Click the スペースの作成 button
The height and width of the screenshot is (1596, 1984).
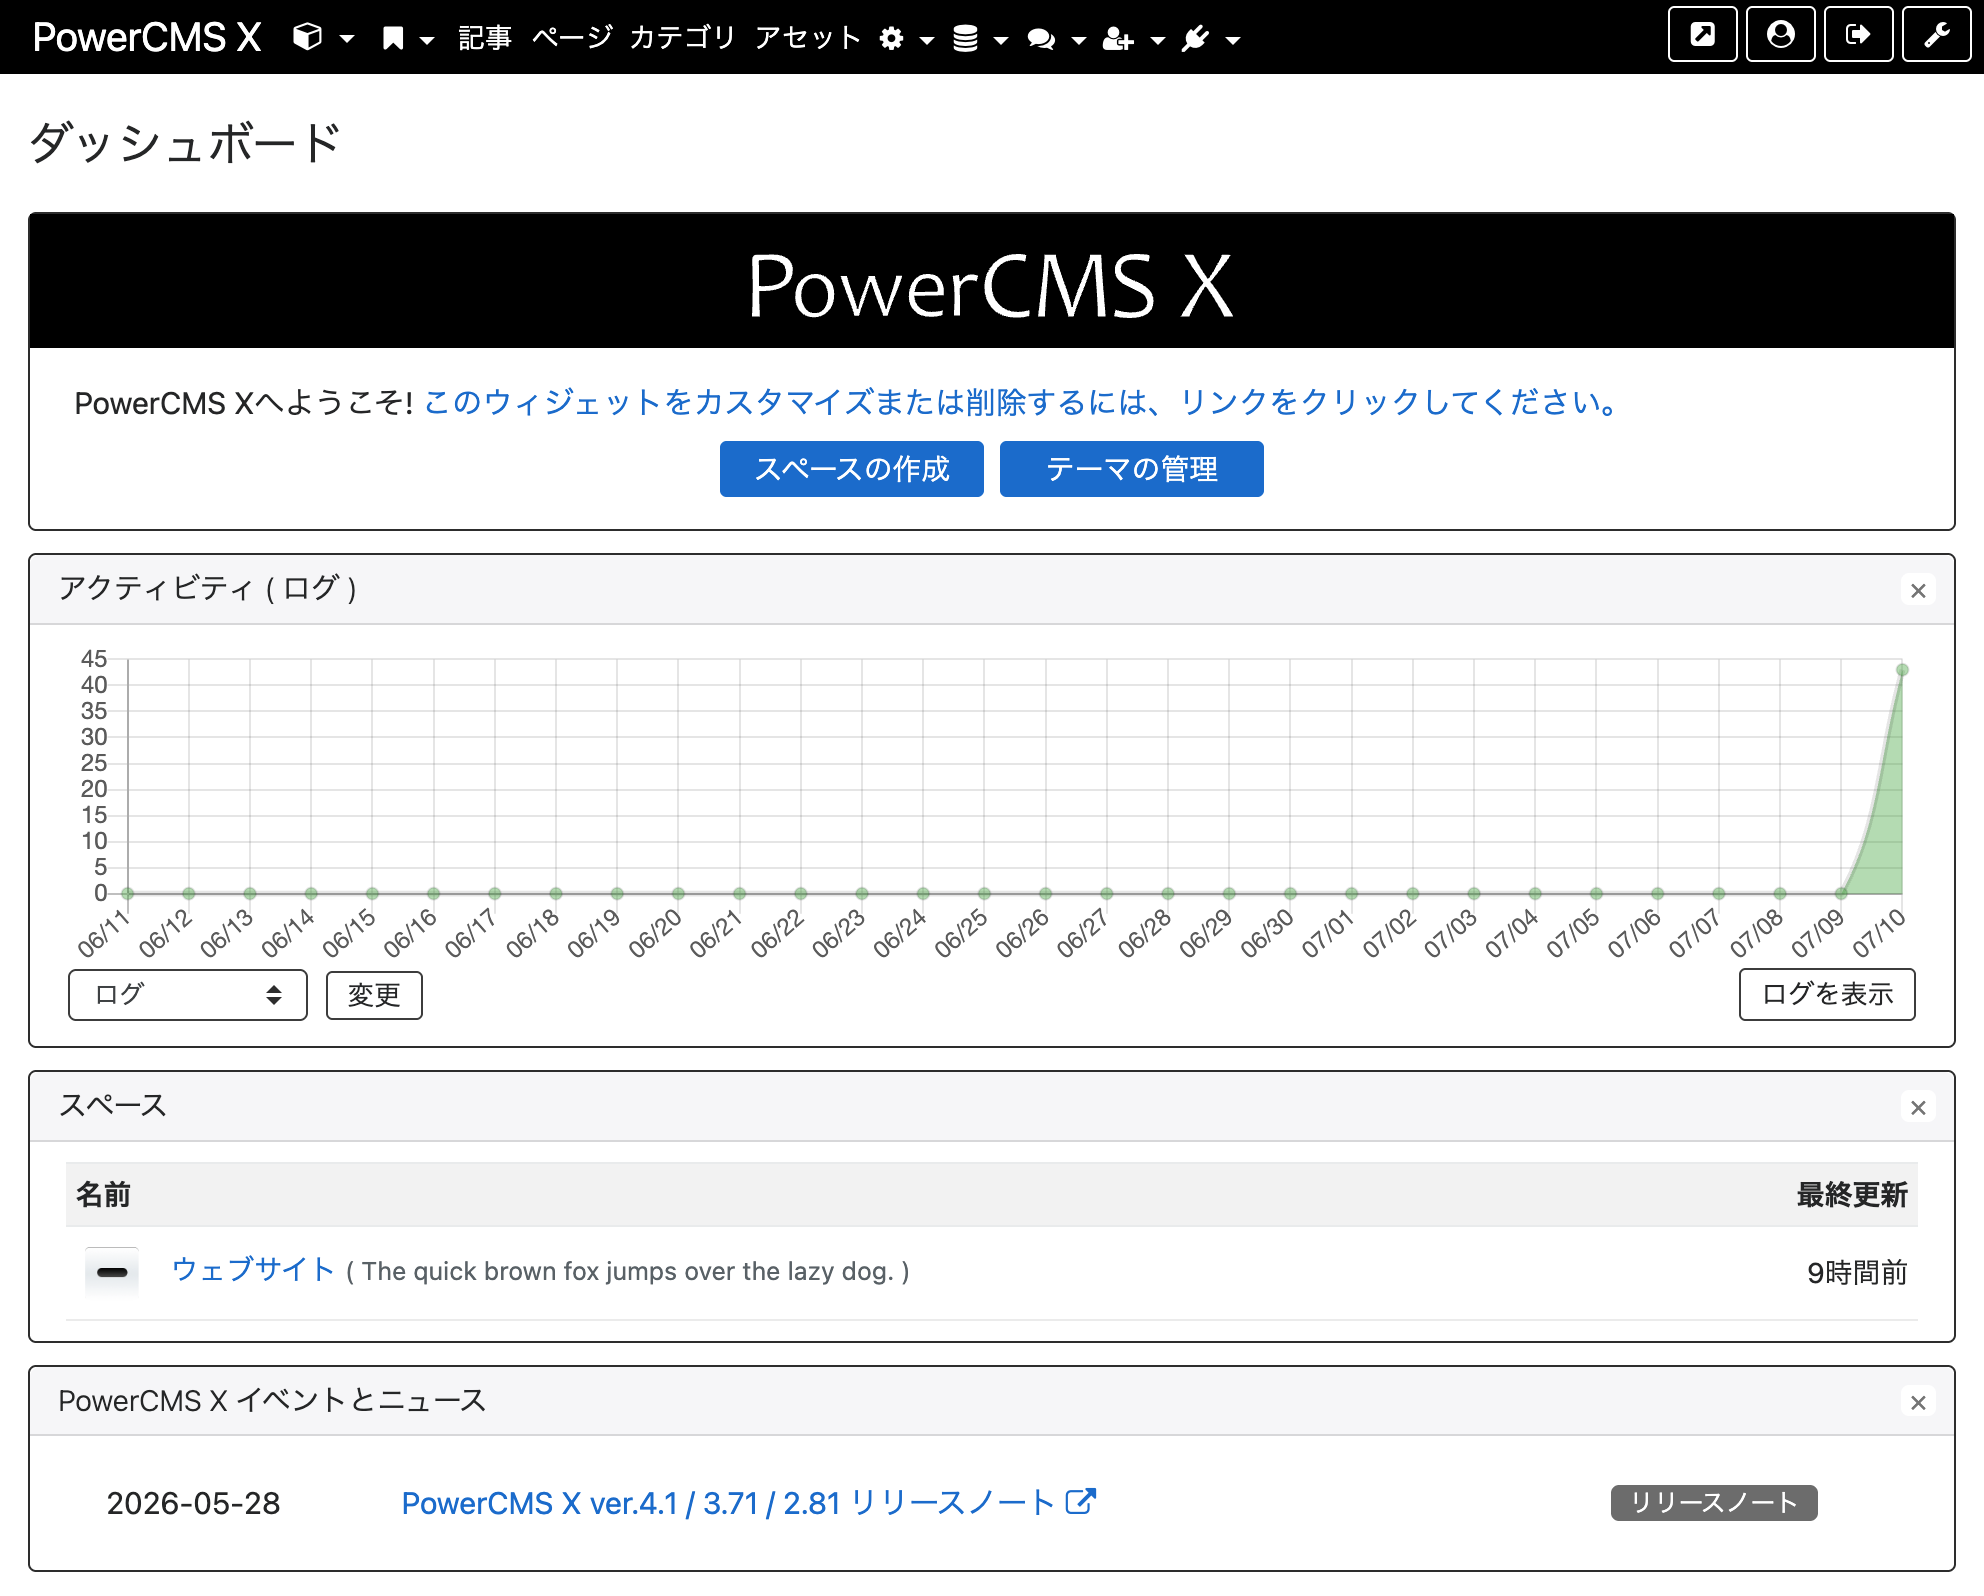pyautogui.click(x=852, y=469)
